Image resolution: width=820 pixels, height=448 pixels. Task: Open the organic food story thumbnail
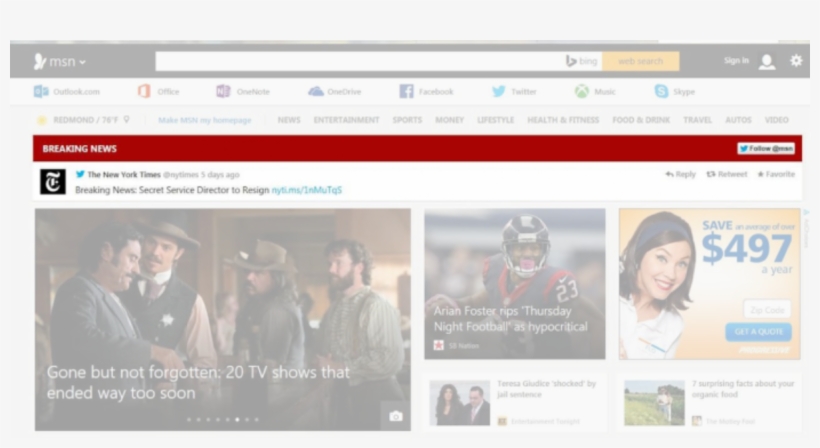(x=654, y=403)
